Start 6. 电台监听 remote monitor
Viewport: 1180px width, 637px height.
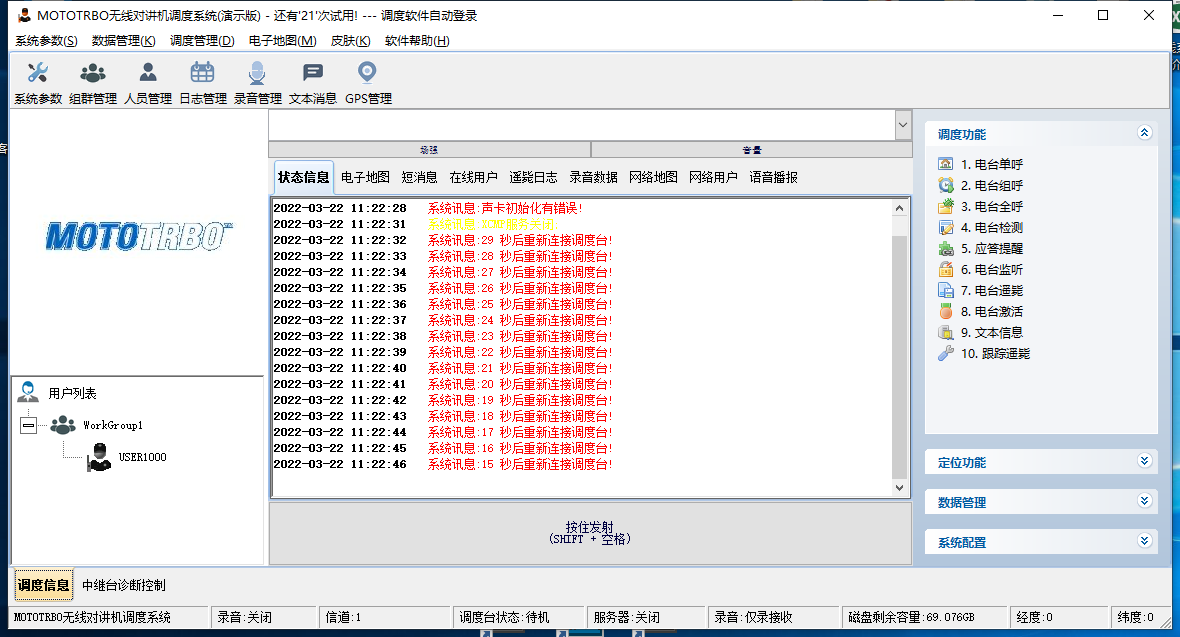tap(981, 270)
